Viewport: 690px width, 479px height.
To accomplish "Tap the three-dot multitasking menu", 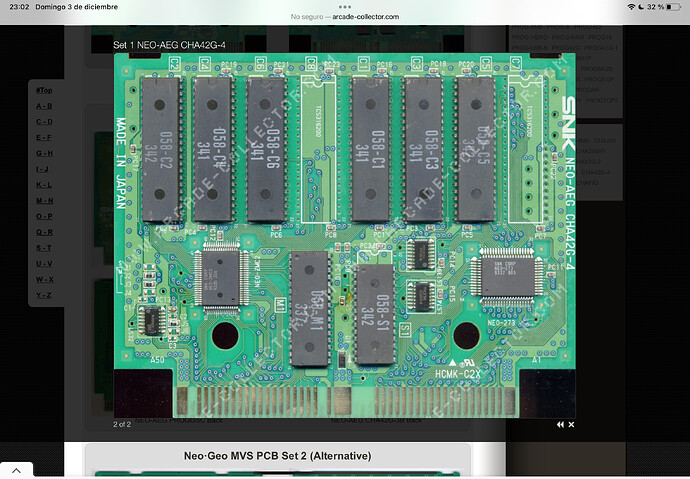I will tap(345, 7).
